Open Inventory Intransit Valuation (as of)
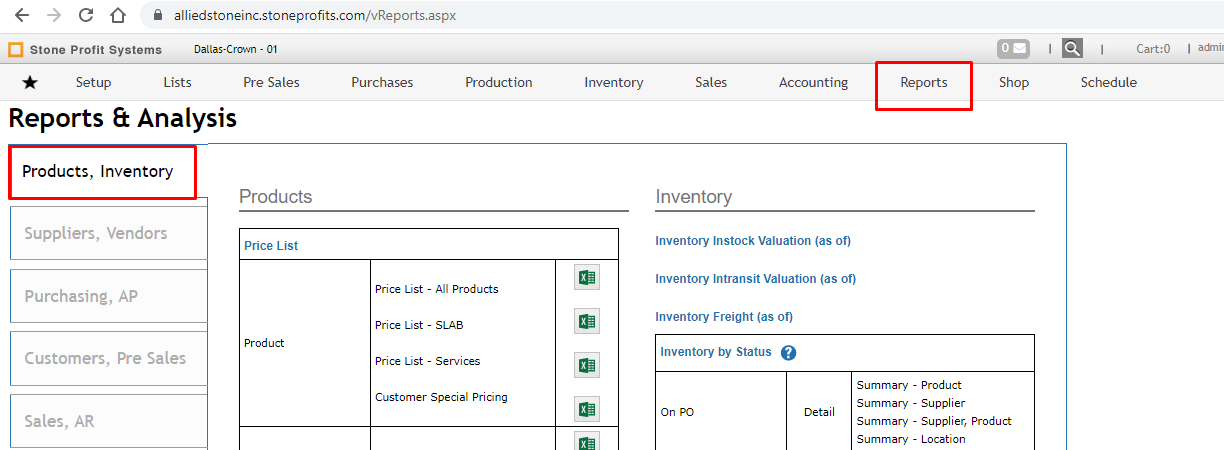1224x450 pixels. coord(756,279)
